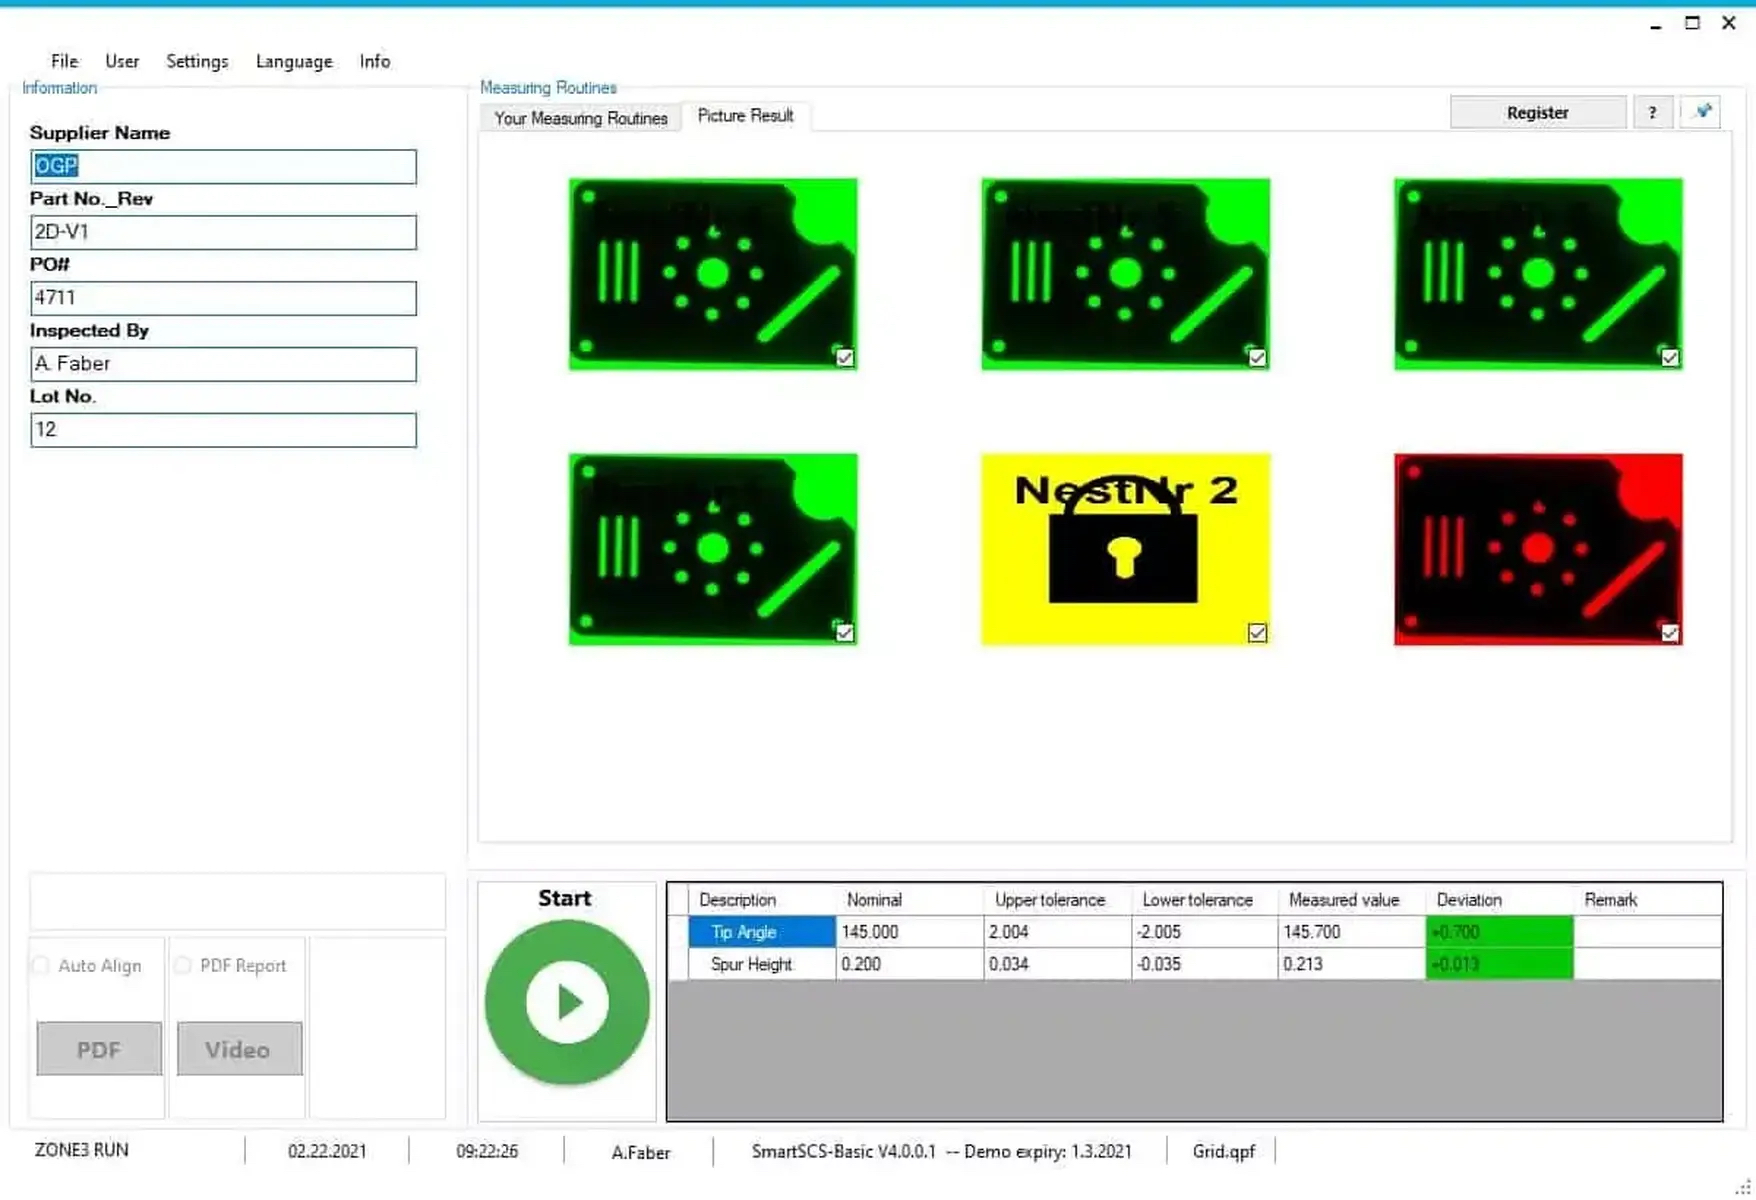Click the Register button
This screenshot has width=1756, height=1200.
[1537, 113]
